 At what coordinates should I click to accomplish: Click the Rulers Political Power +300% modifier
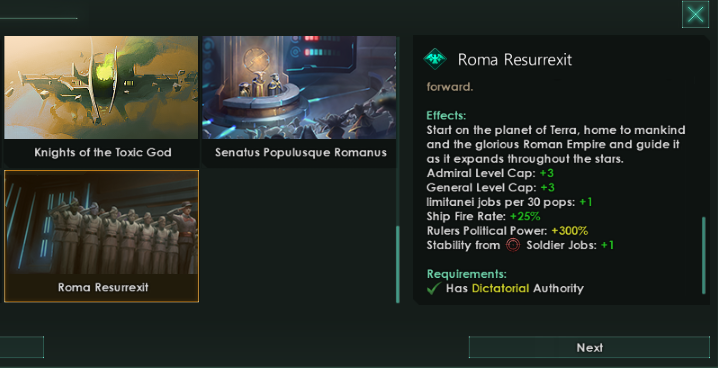tap(507, 231)
